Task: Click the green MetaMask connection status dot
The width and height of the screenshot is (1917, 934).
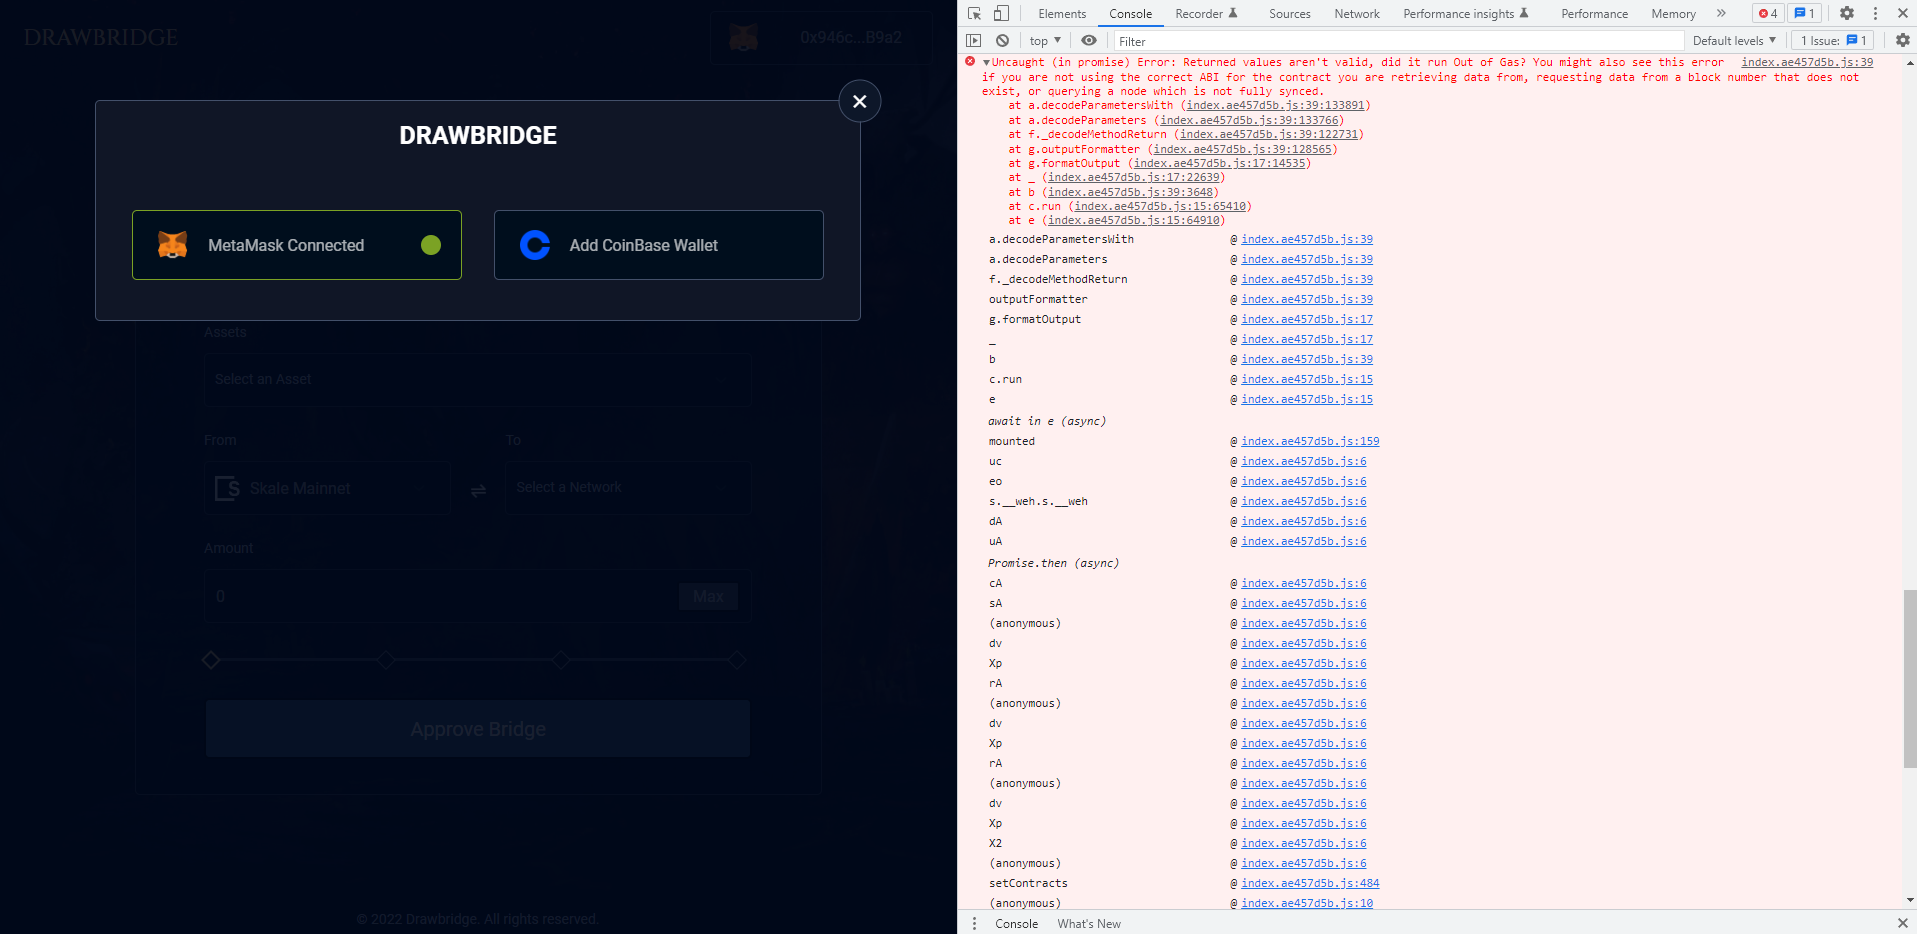Action: (x=430, y=245)
